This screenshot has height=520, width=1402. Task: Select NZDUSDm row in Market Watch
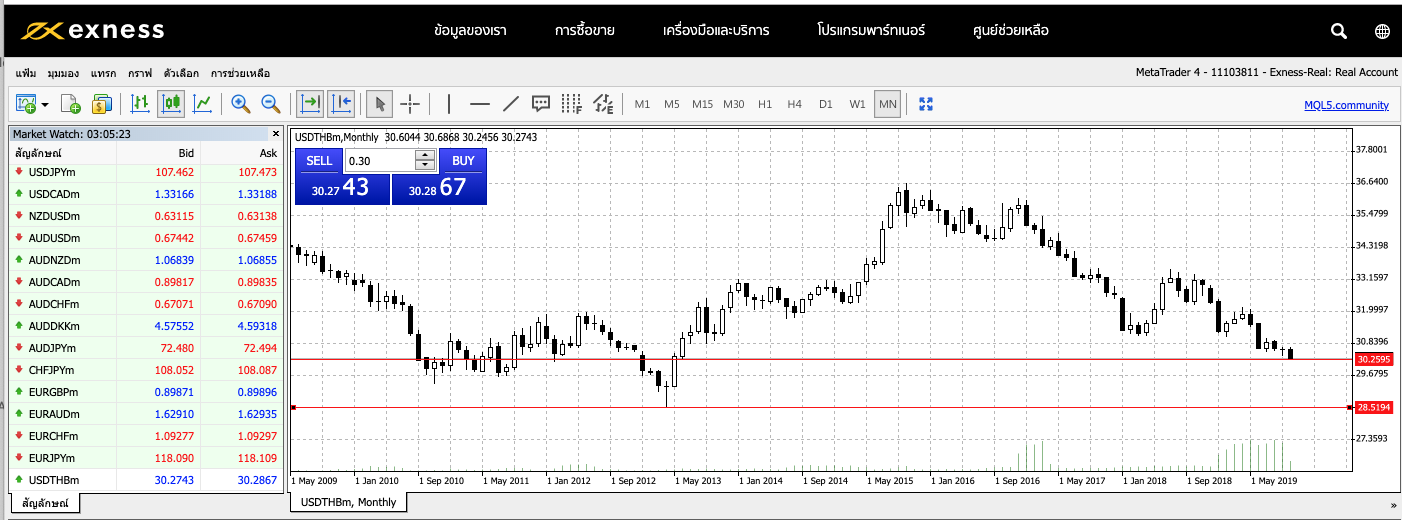(x=146, y=216)
